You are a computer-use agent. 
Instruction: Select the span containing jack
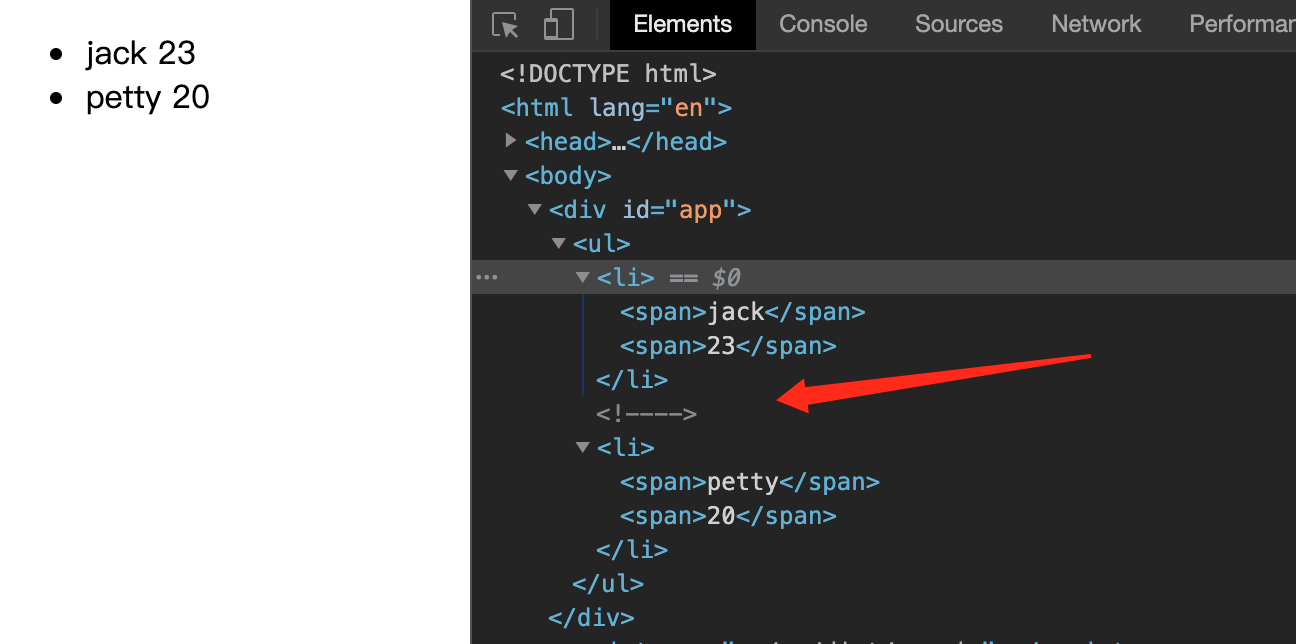click(743, 312)
